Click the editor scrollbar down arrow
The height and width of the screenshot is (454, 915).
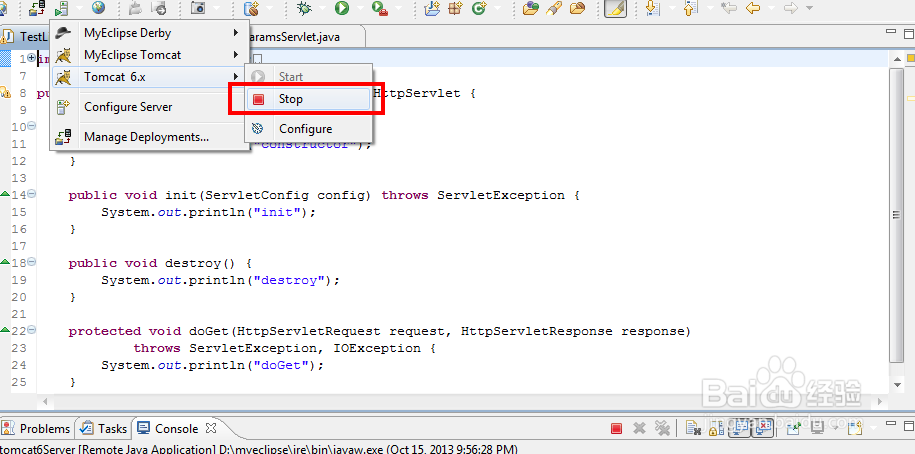897,385
